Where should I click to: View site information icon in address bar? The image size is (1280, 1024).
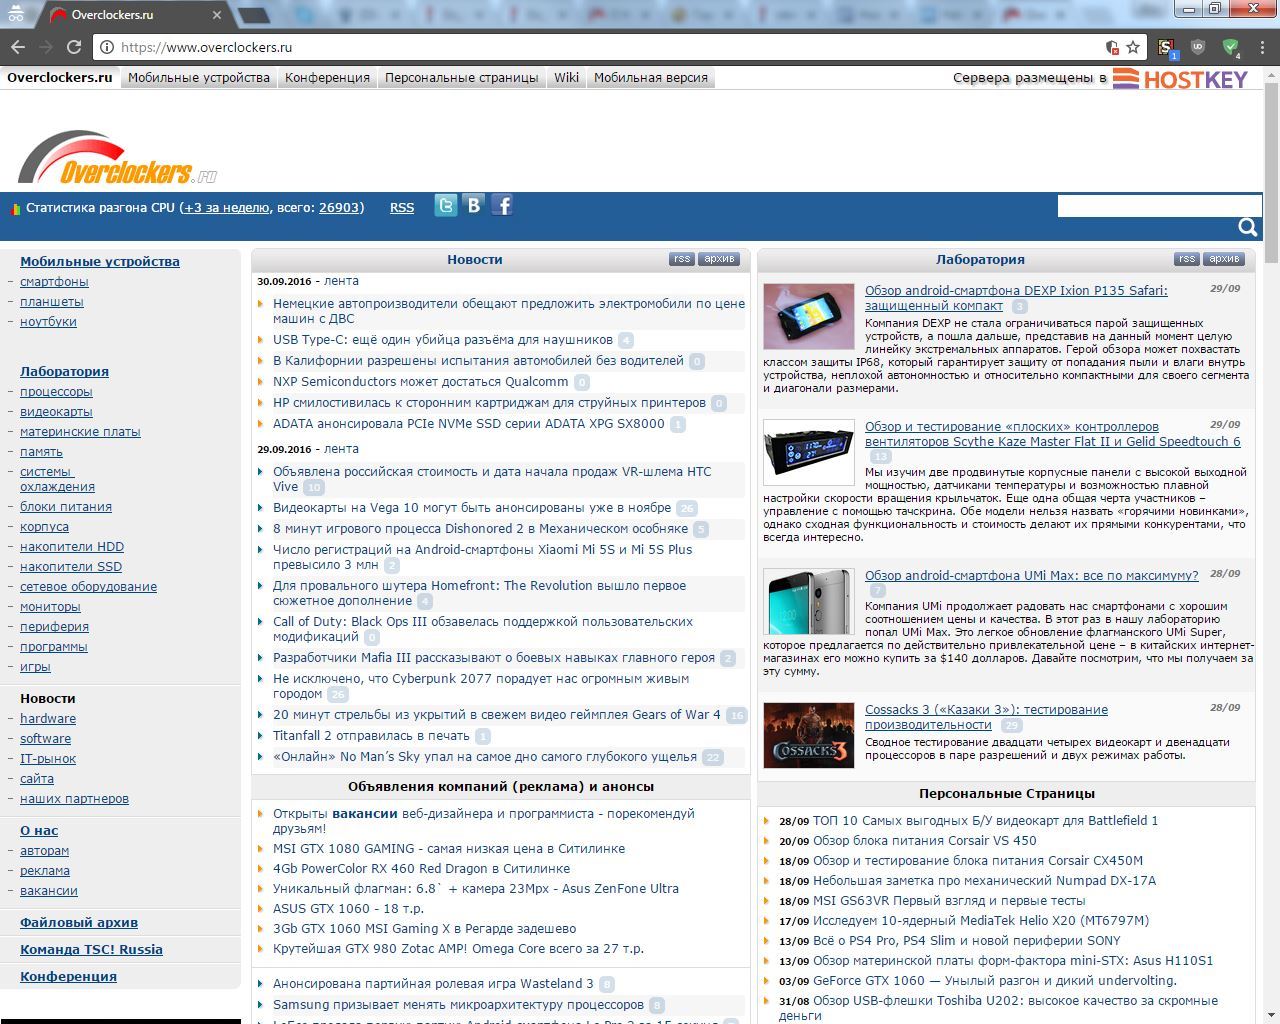pos(107,47)
